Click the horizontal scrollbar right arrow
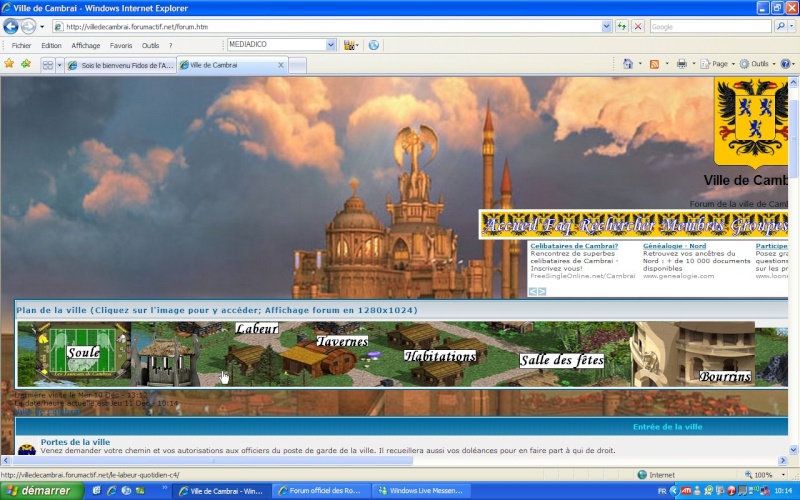Screen dimensions: 800x500 pyautogui.click(x=783, y=460)
